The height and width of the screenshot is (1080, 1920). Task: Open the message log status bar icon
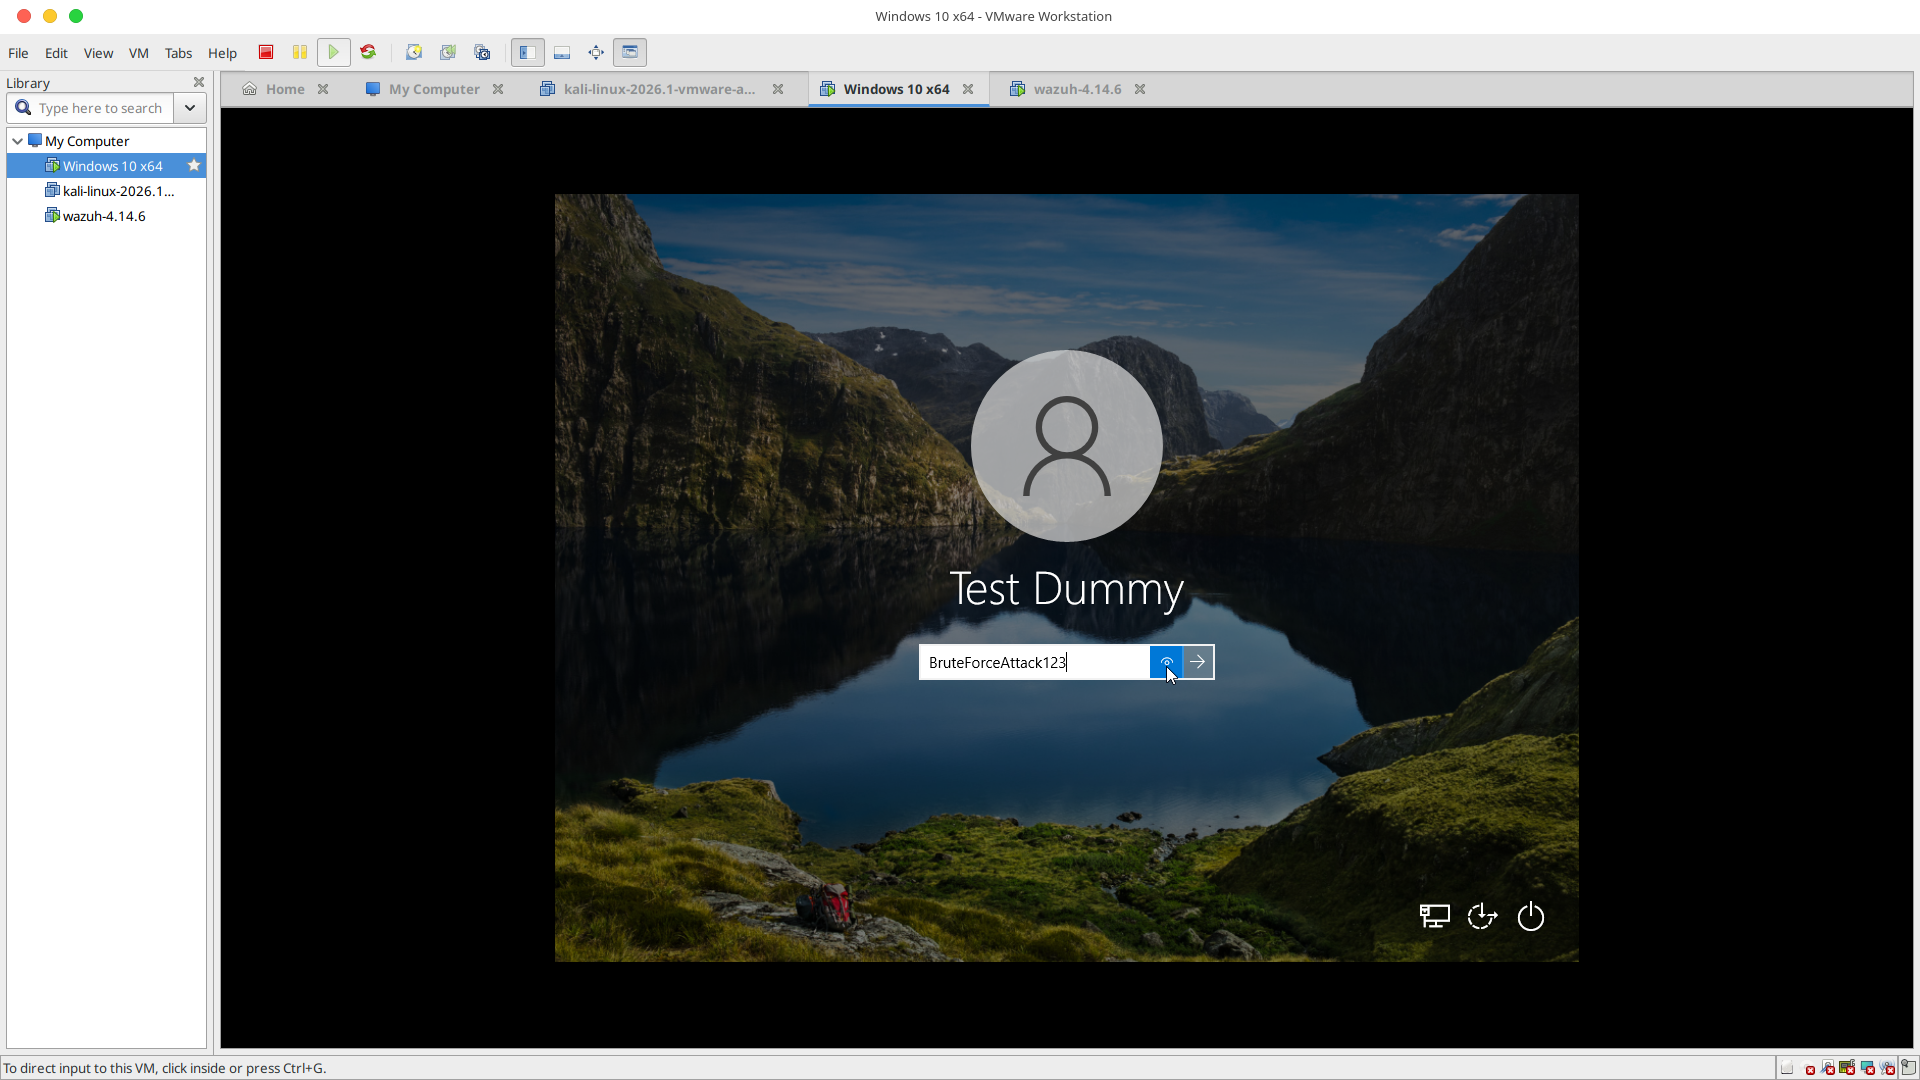(1908, 1067)
